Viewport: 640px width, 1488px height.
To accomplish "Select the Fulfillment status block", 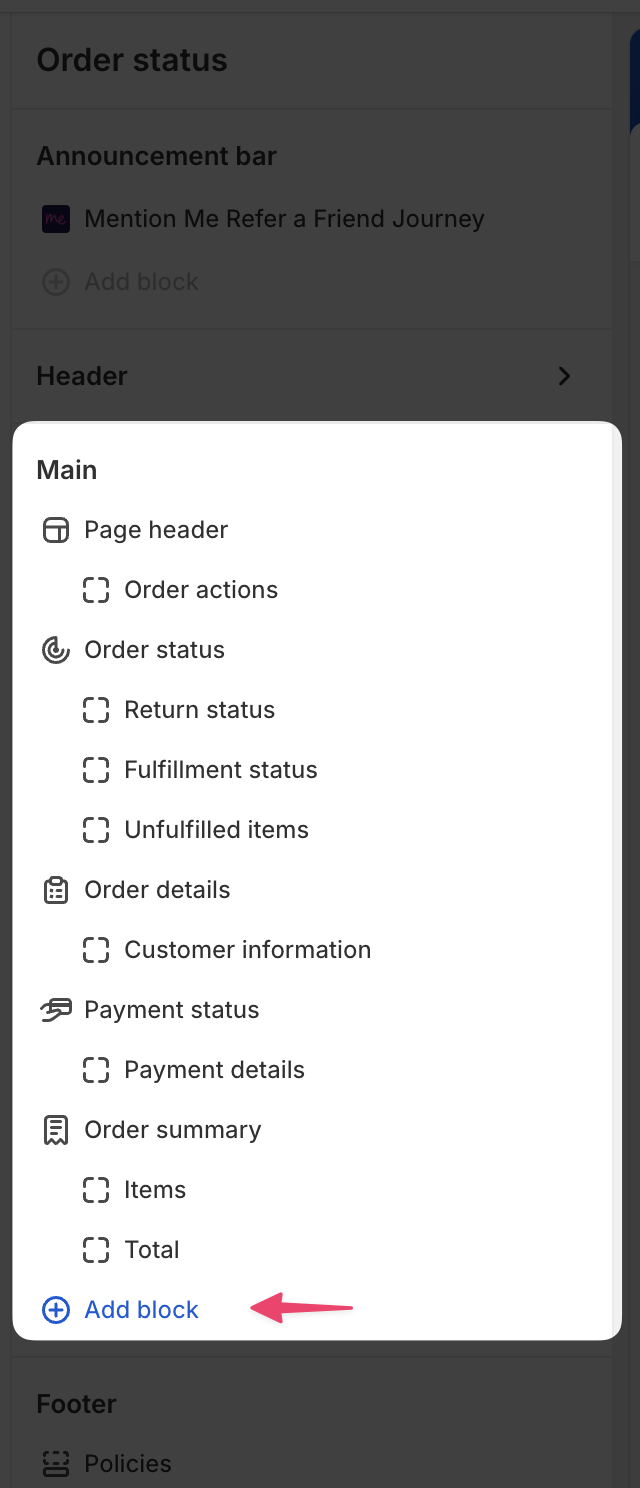I will tap(220, 770).
